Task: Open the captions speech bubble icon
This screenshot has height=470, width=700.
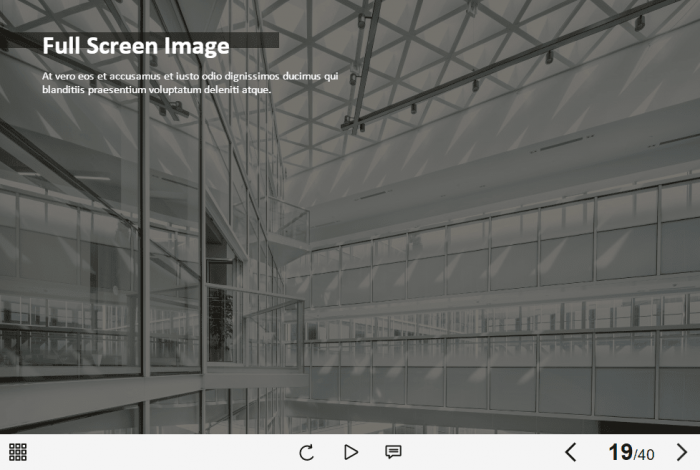Action: tap(393, 452)
